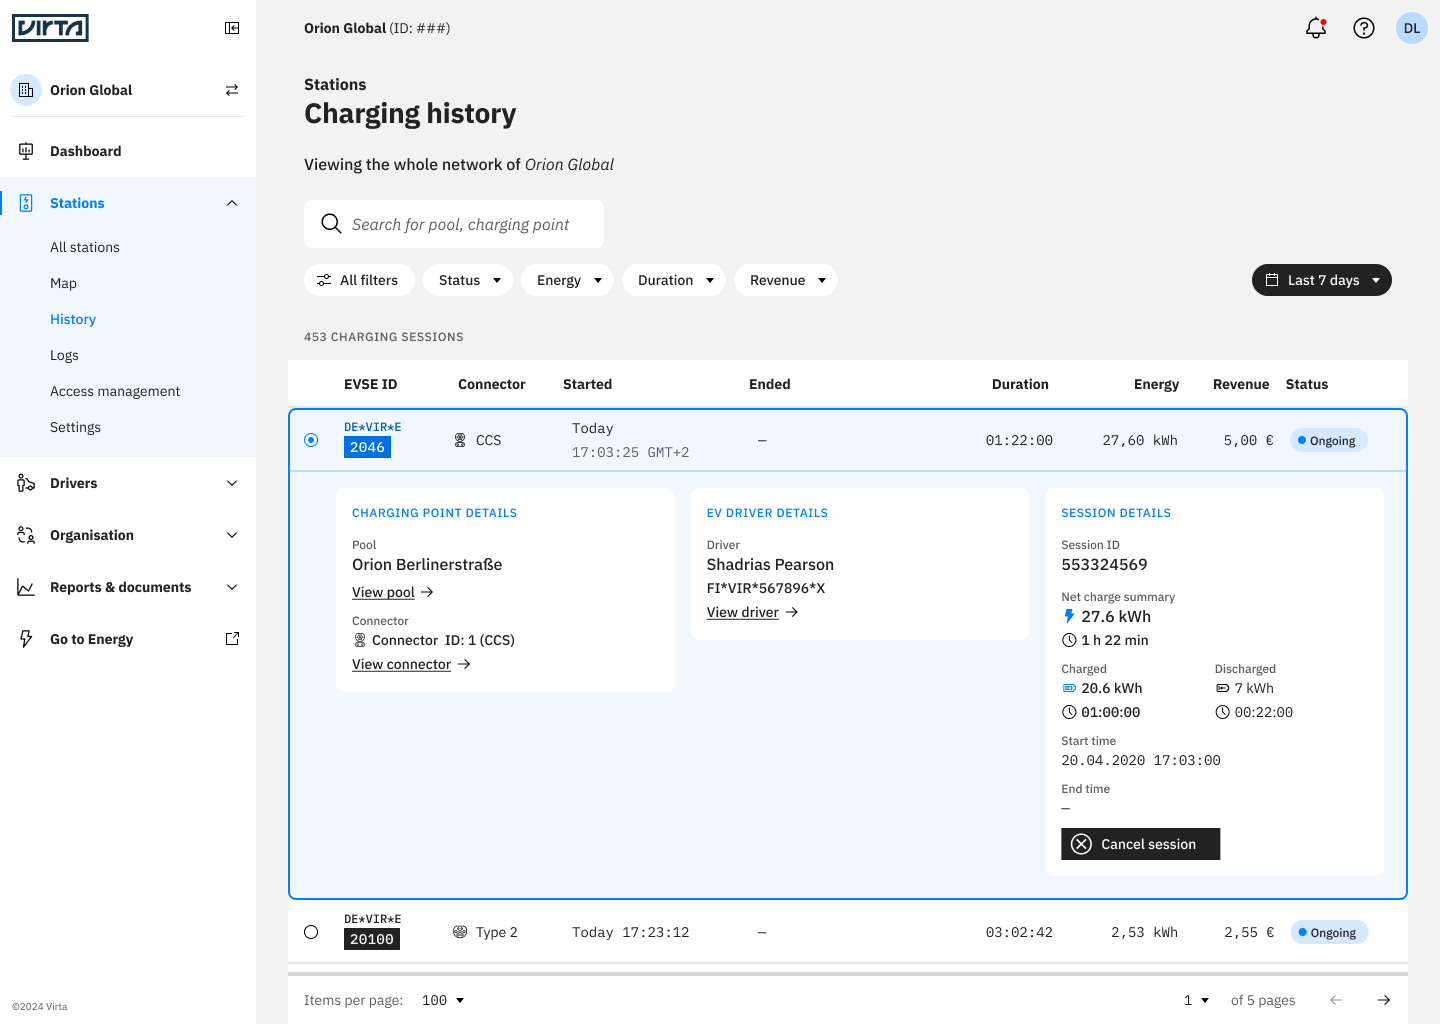This screenshot has width=1440, height=1024.
Task: Expand the Drivers menu chevron
Action: [x=232, y=483]
